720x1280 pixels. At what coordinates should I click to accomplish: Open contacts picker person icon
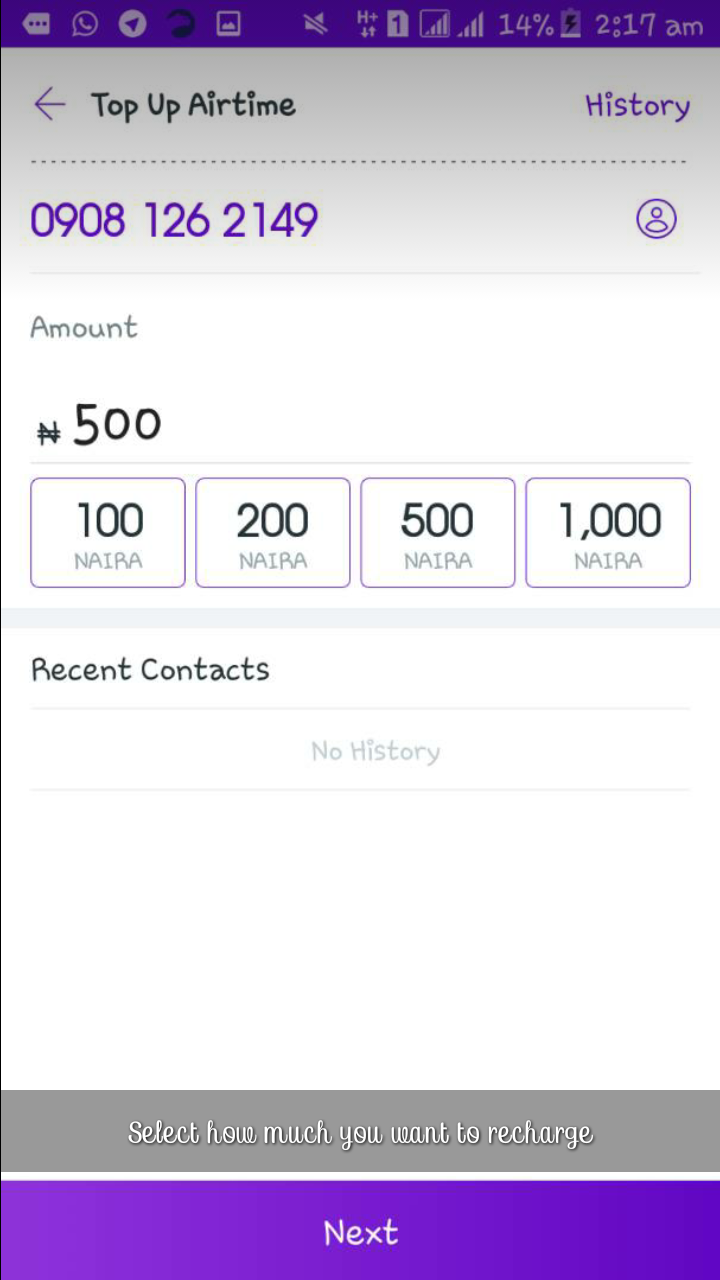coord(656,218)
